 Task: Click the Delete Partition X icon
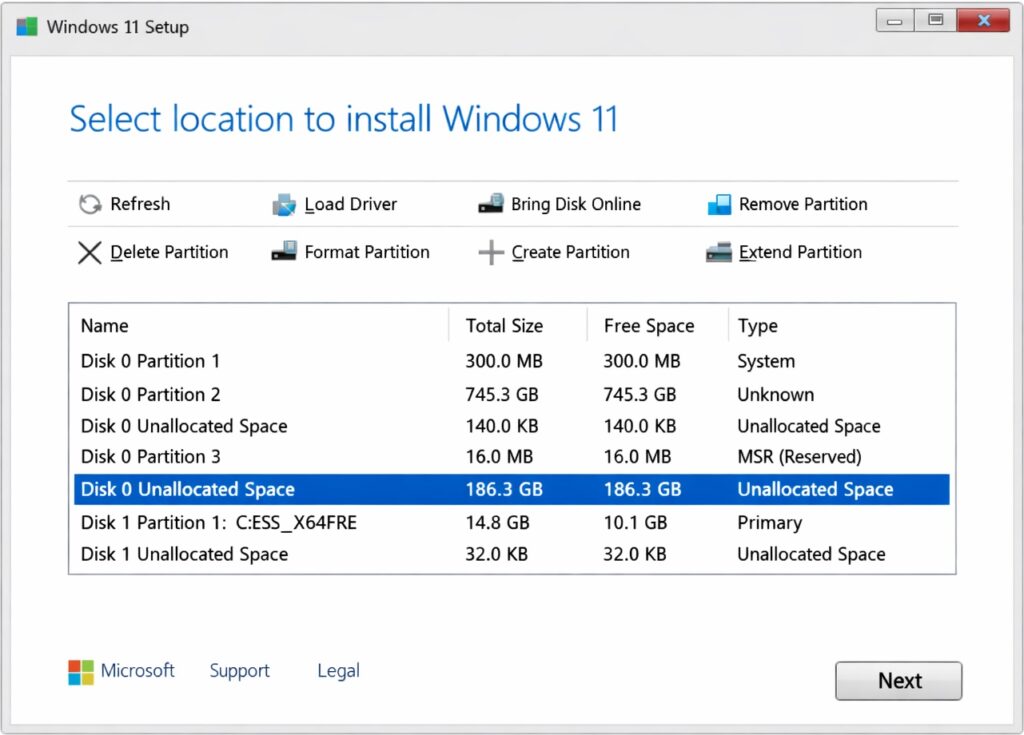click(x=89, y=253)
